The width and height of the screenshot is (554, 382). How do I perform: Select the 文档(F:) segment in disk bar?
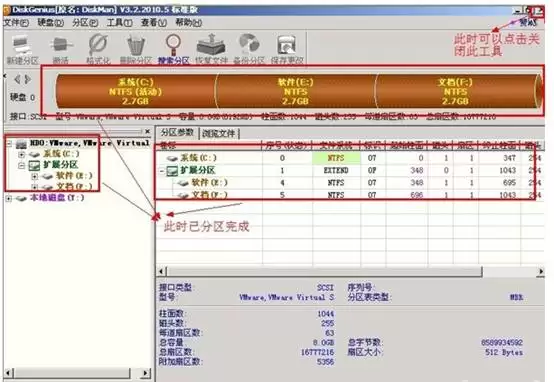coord(456,92)
